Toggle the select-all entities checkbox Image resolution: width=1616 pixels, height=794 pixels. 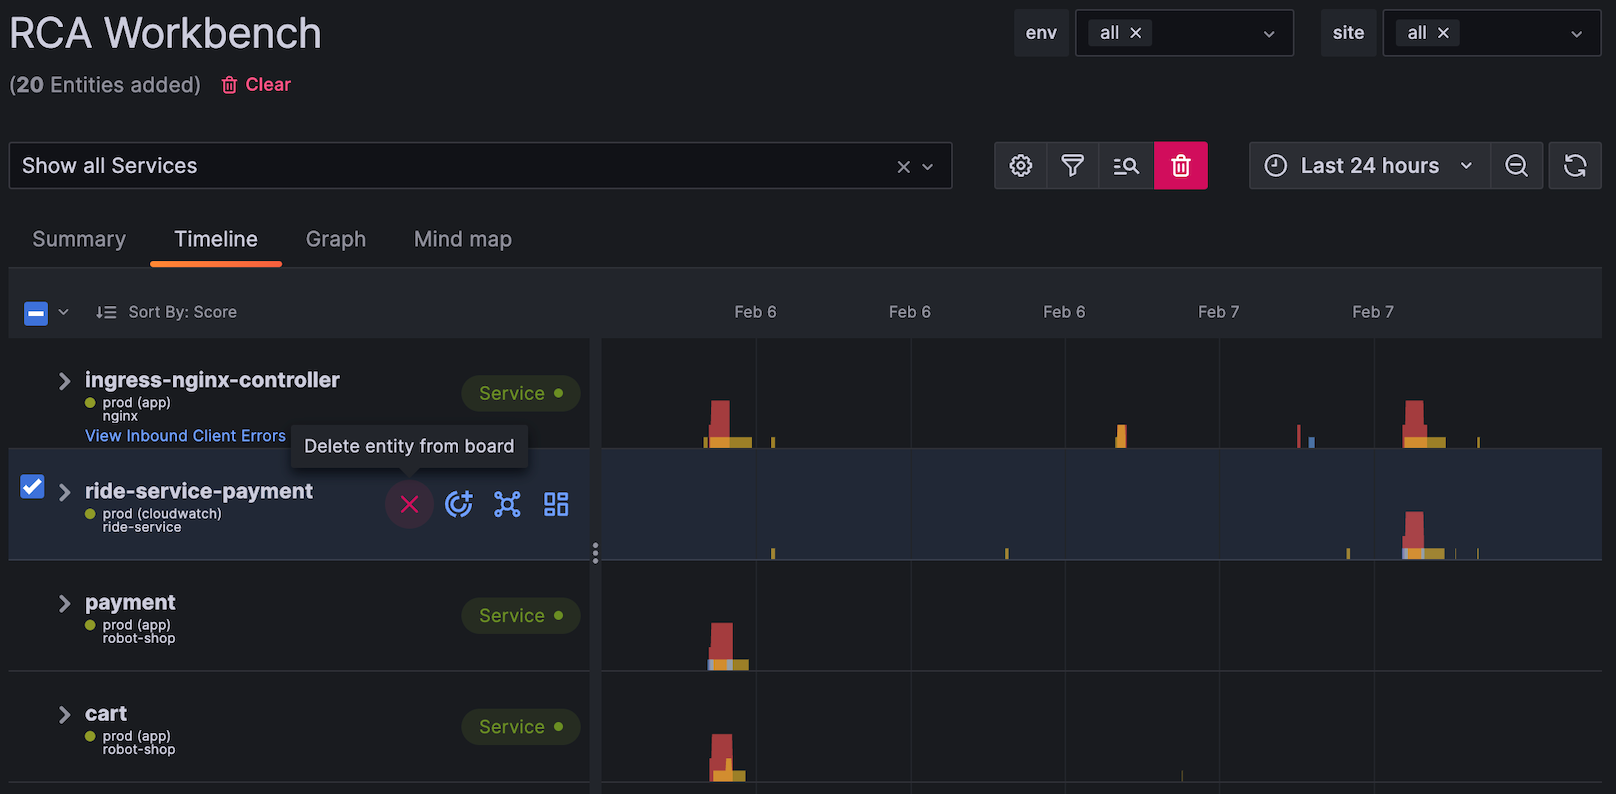36,313
